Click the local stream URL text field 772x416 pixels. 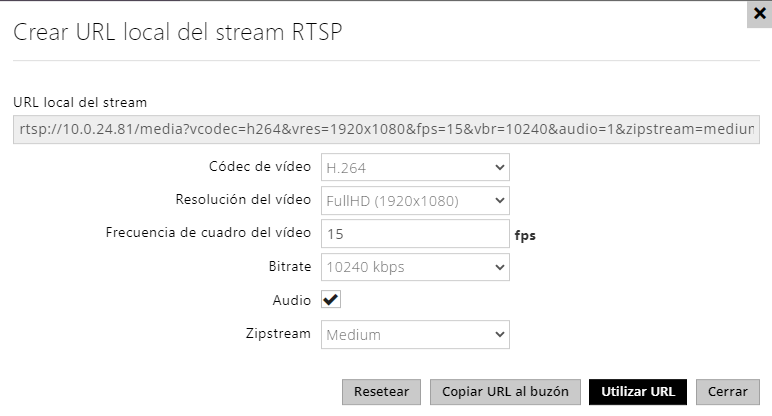click(386, 130)
